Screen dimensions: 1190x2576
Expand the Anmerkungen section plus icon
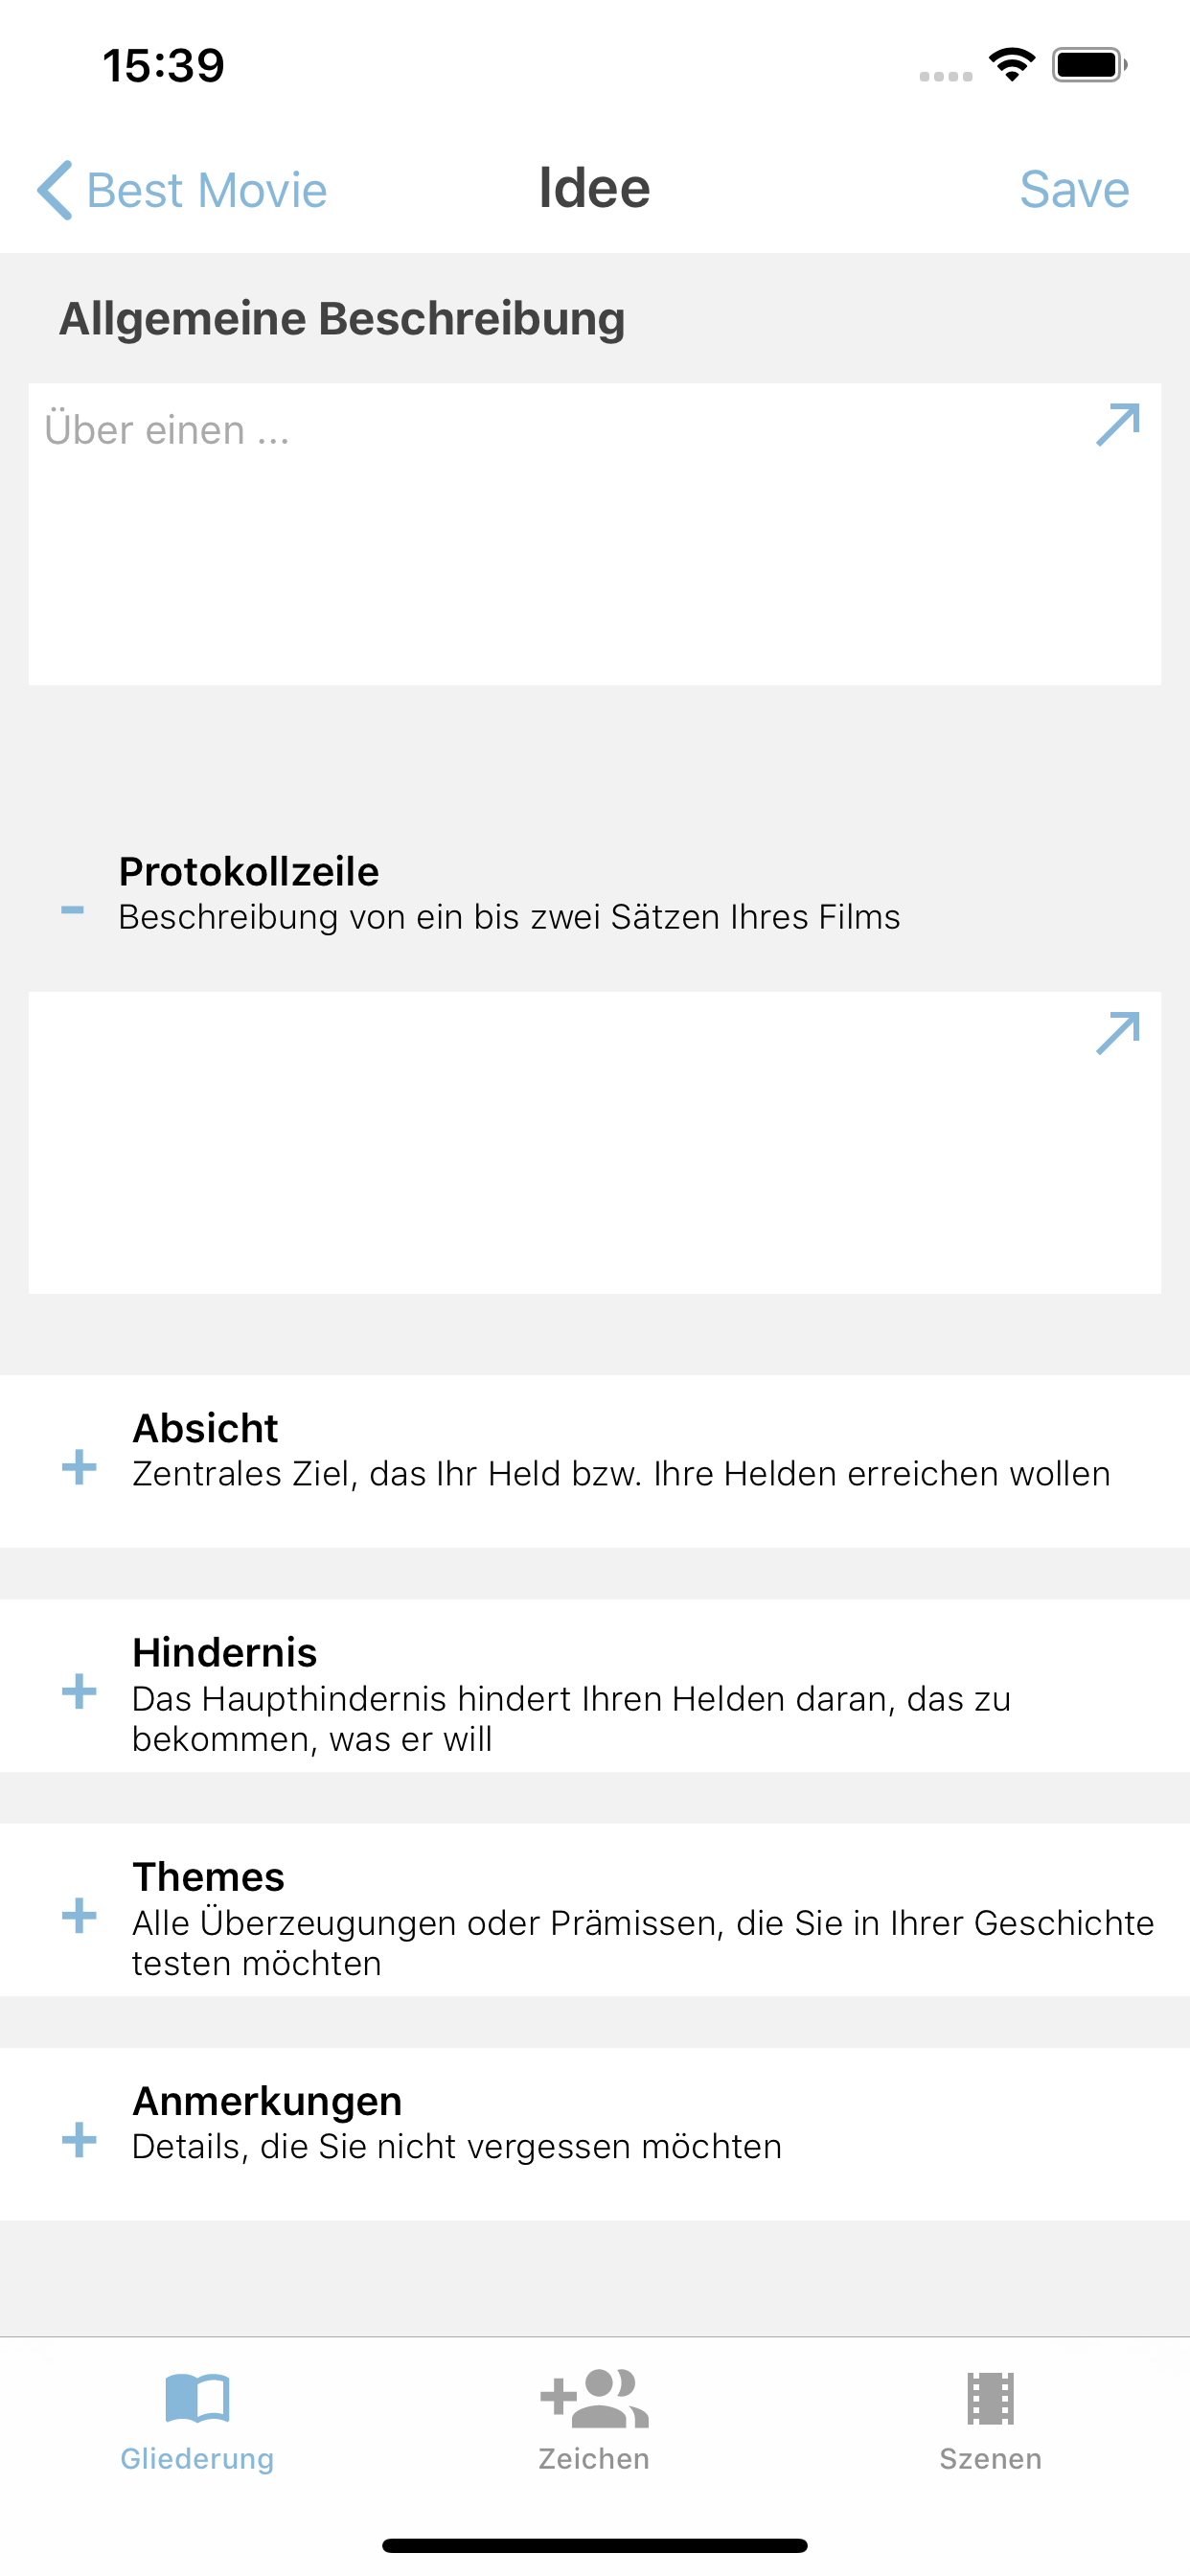(x=79, y=2140)
